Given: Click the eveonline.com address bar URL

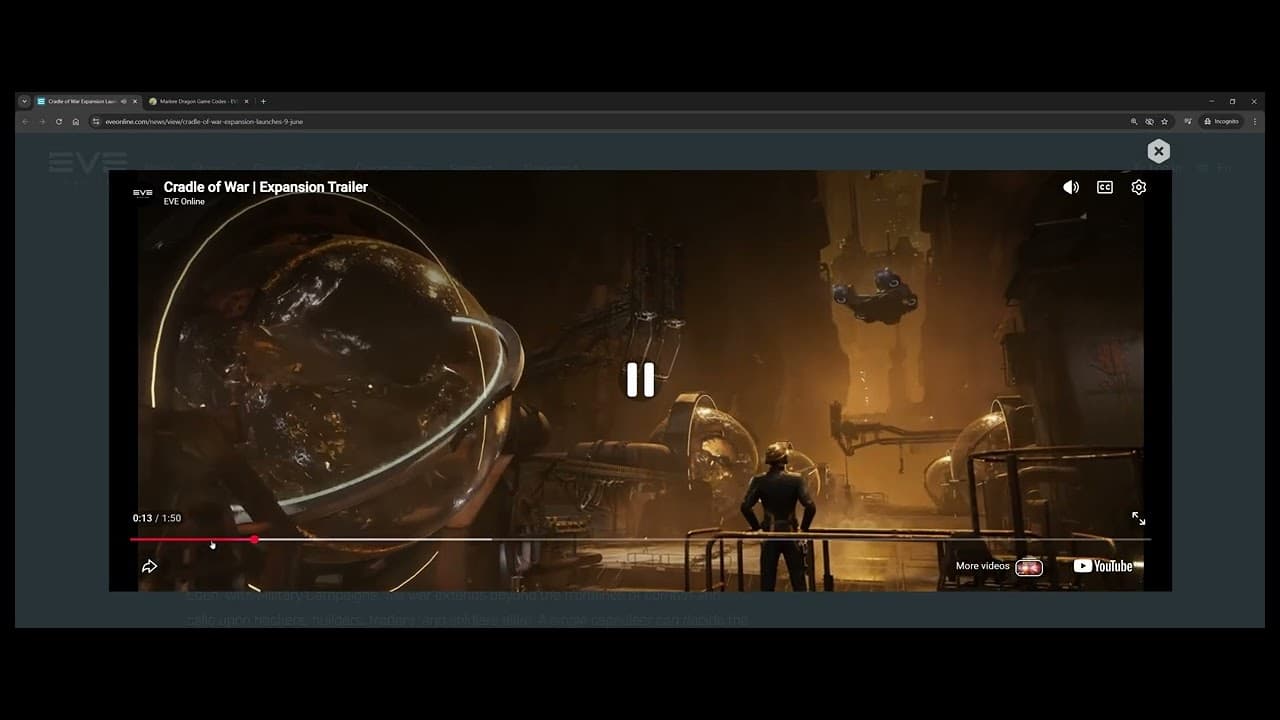Looking at the screenshot, I should (x=204, y=121).
